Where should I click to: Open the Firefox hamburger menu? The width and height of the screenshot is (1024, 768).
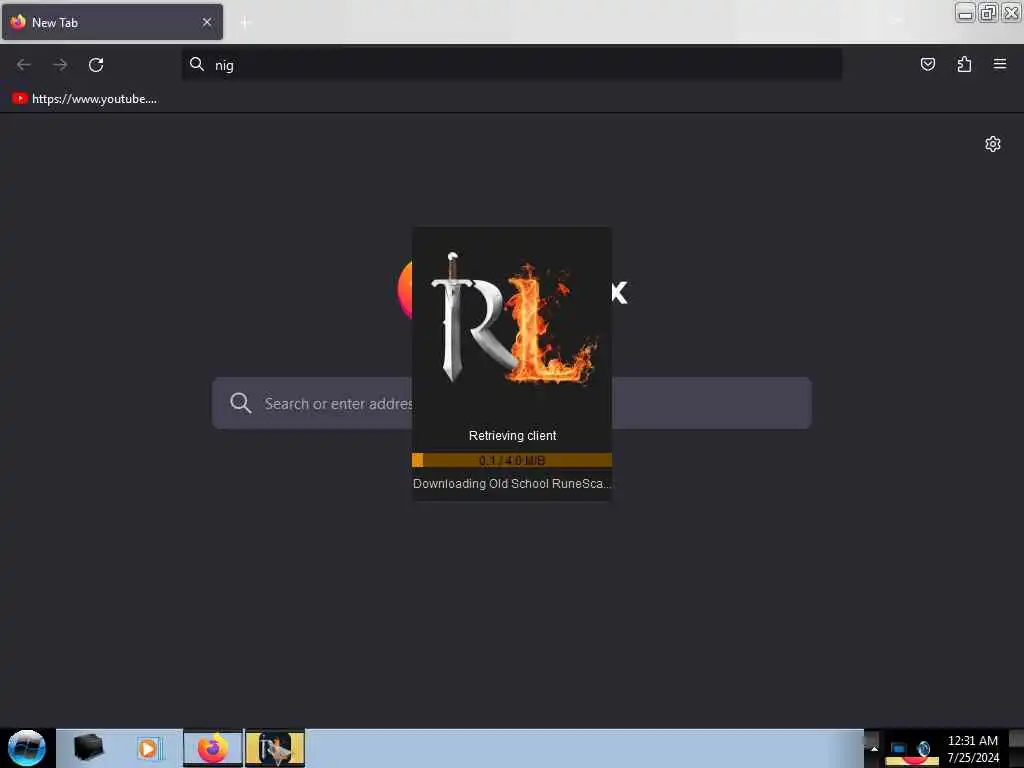click(1000, 64)
